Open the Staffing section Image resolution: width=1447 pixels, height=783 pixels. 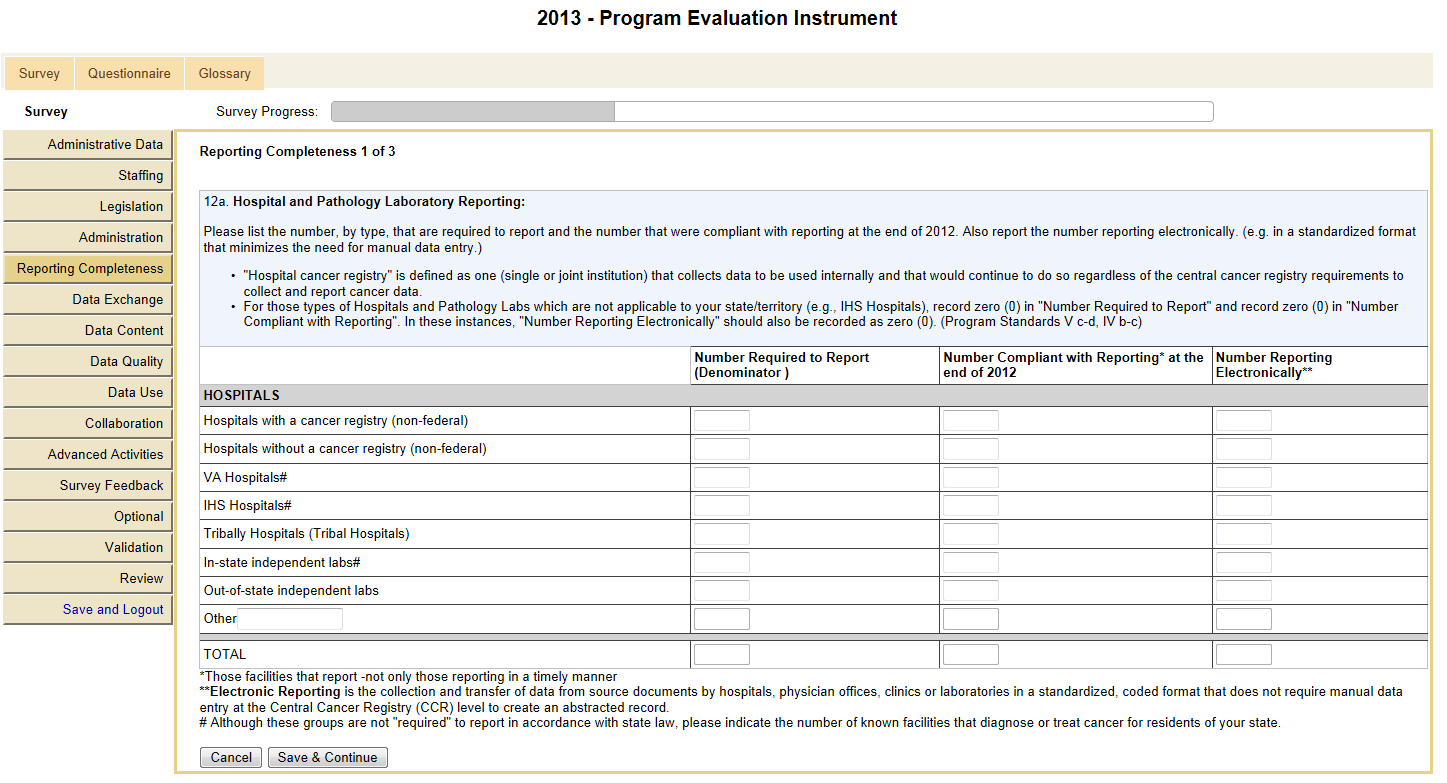pyautogui.click(x=88, y=176)
